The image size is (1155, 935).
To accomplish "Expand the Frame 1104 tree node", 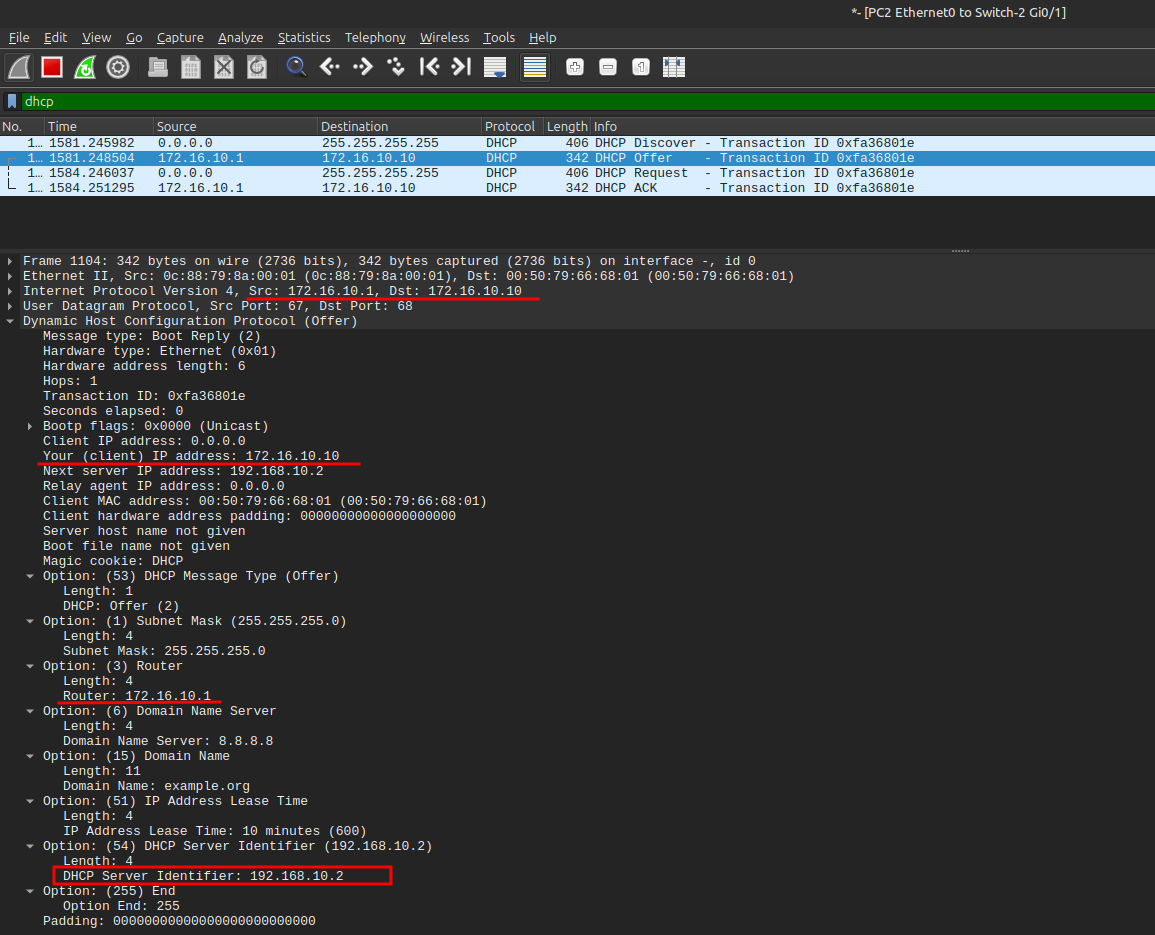I will [x=11, y=261].
